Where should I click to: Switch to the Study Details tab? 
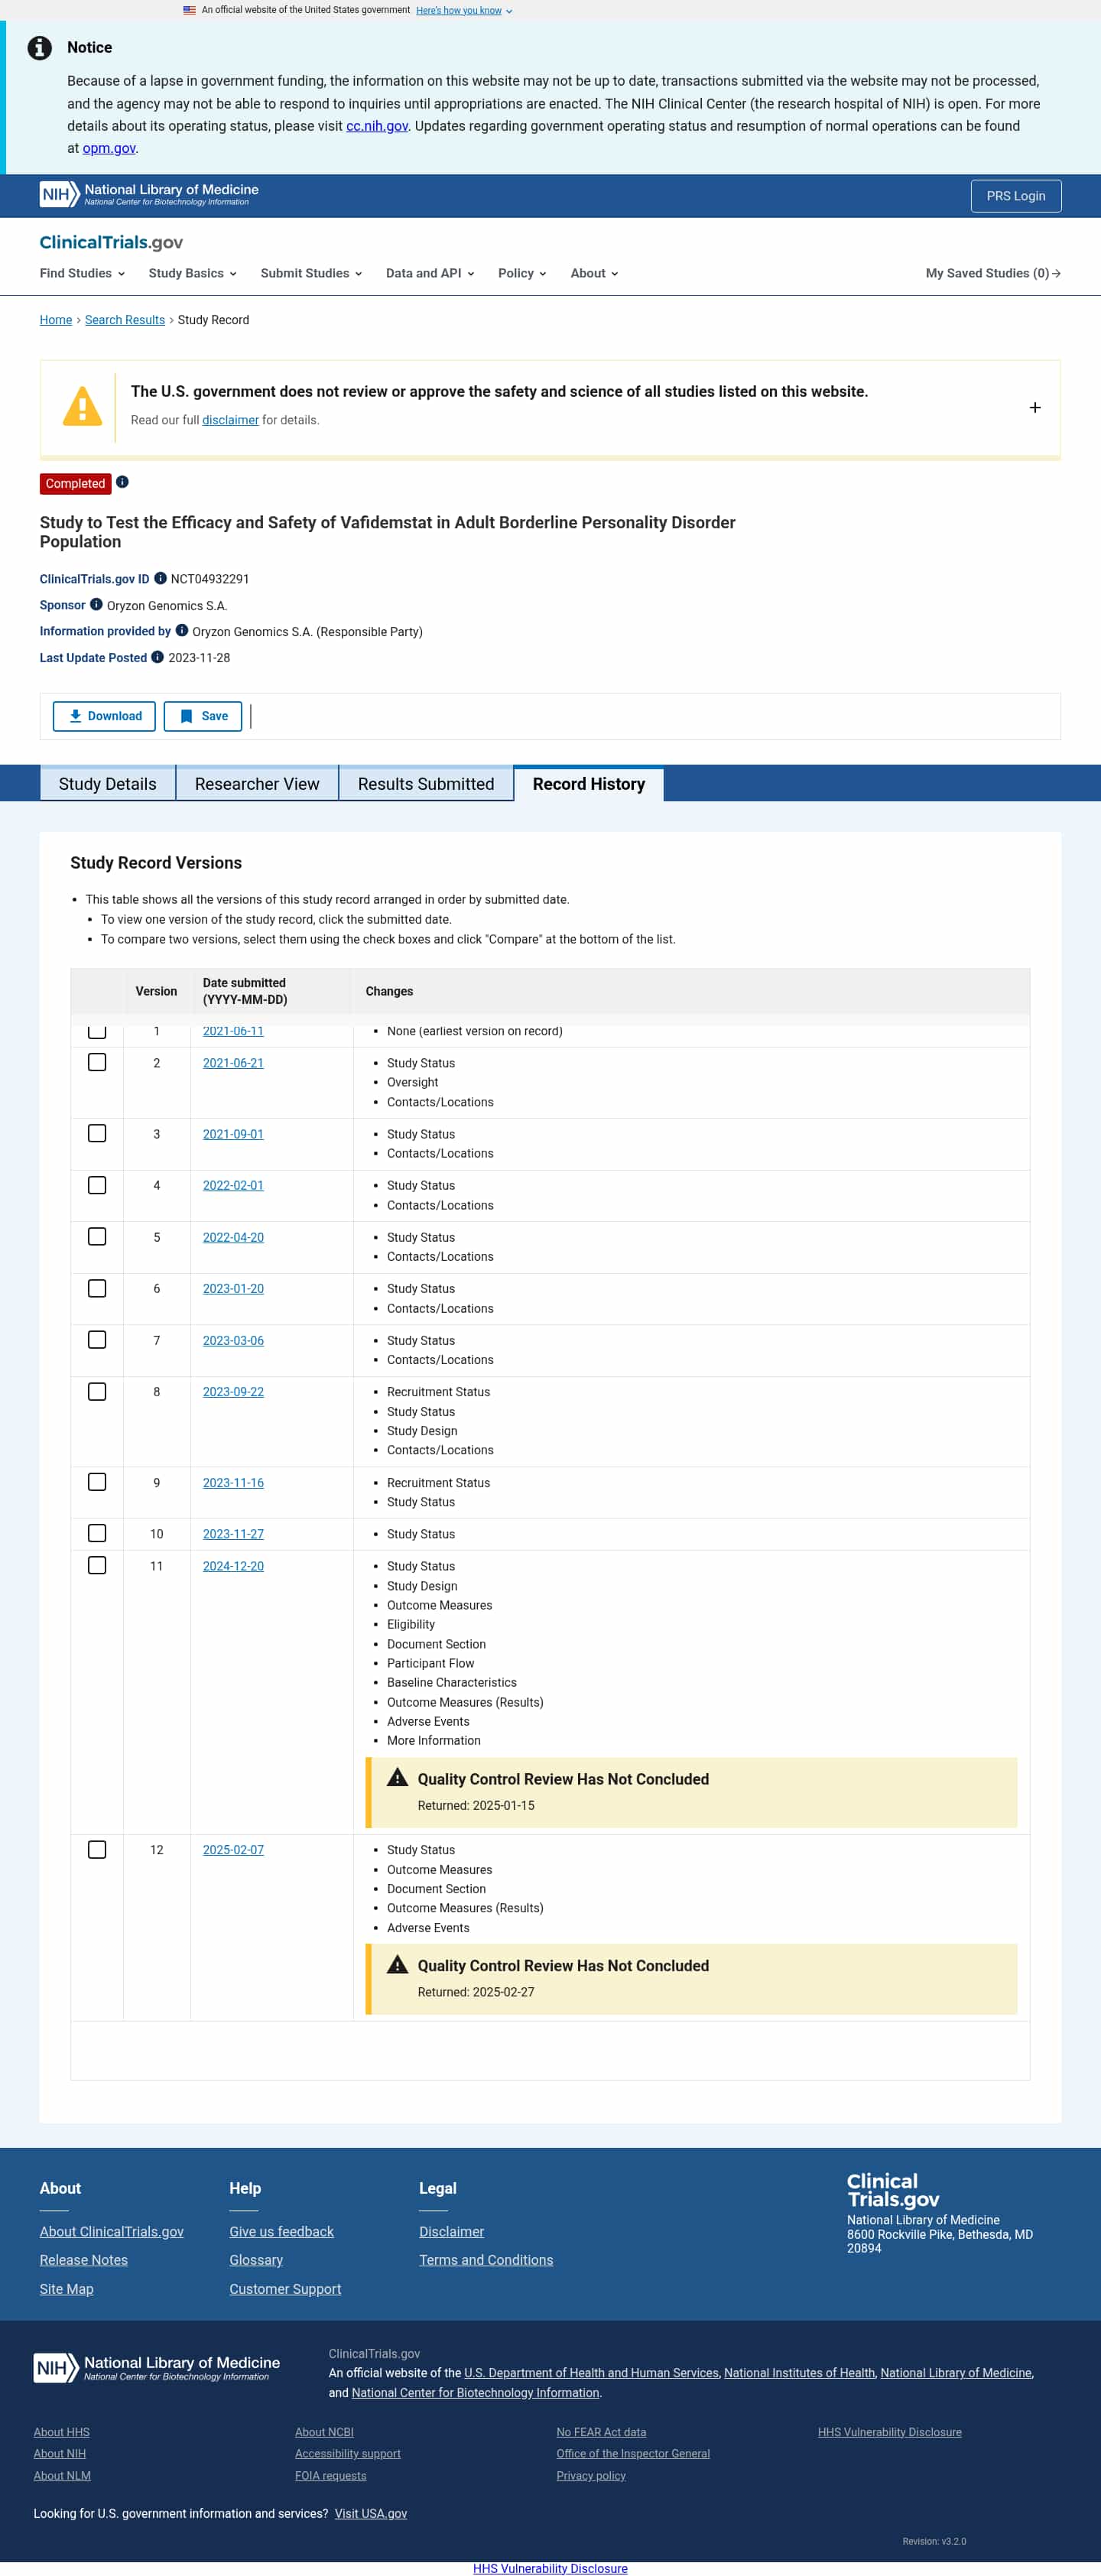(108, 784)
